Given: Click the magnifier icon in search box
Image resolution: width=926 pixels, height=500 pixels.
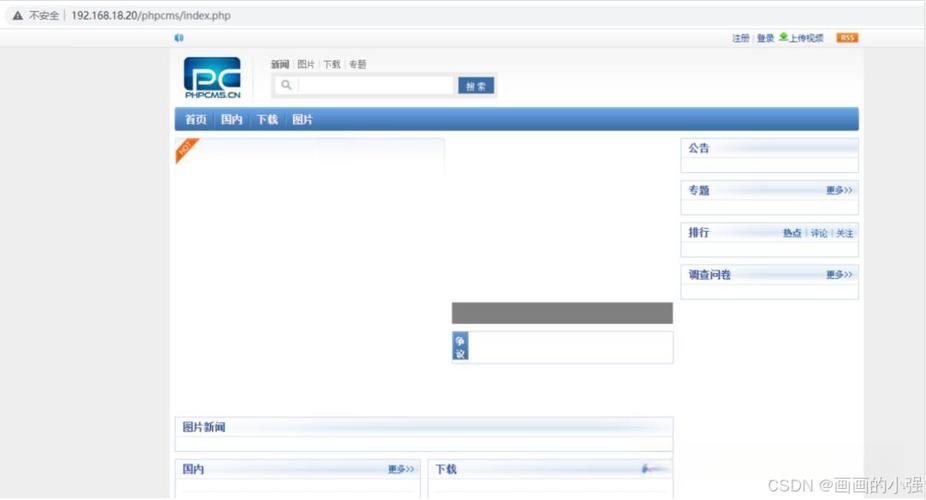Looking at the screenshot, I should [x=286, y=85].
